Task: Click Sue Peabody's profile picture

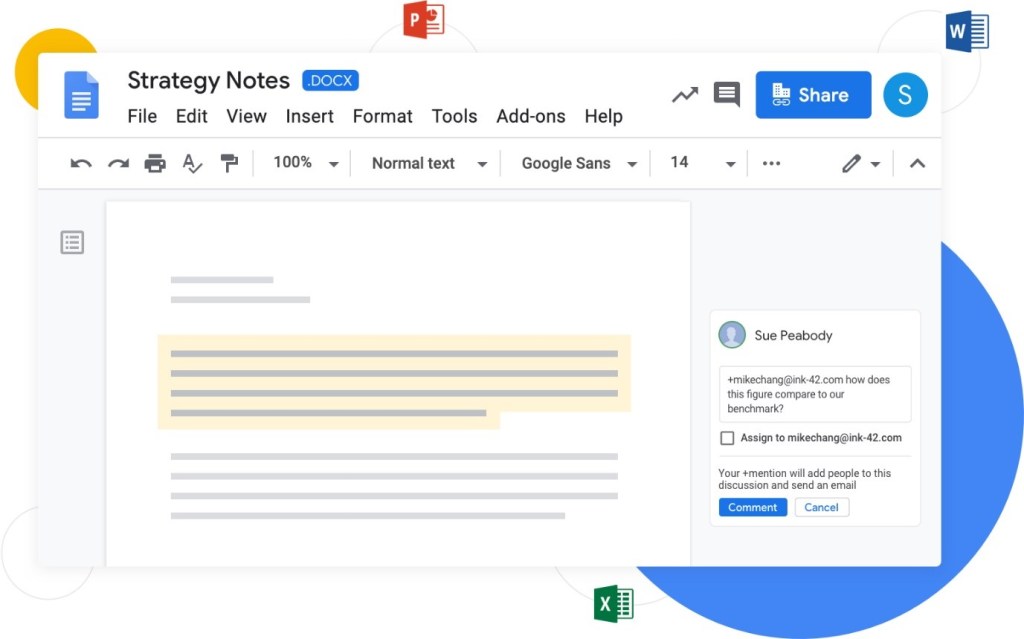Action: click(732, 335)
